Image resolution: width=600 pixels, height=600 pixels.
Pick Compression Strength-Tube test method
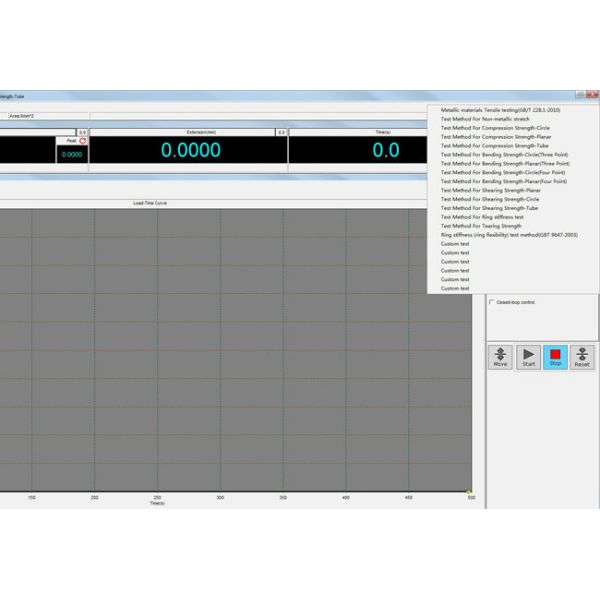tap(493, 146)
